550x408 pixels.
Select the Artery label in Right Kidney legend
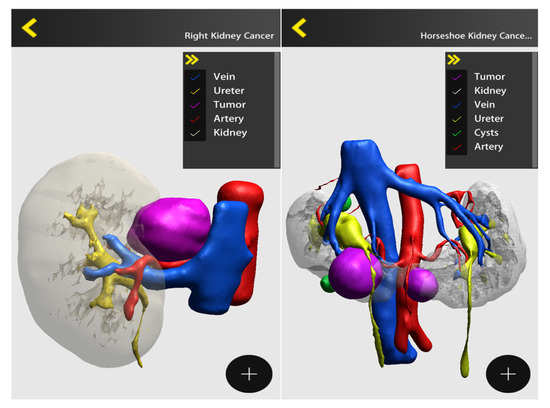[x=229, y=119]
